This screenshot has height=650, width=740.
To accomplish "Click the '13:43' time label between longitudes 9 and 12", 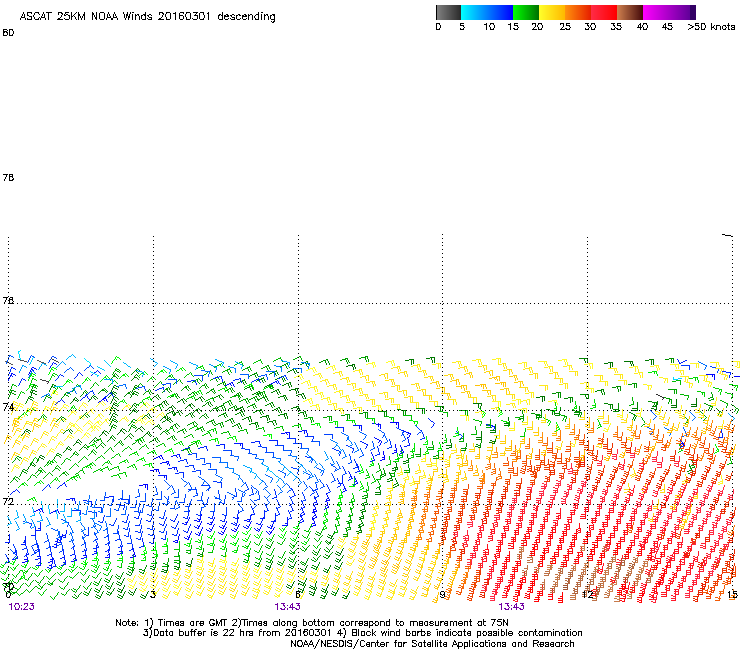I will (511, 607).
